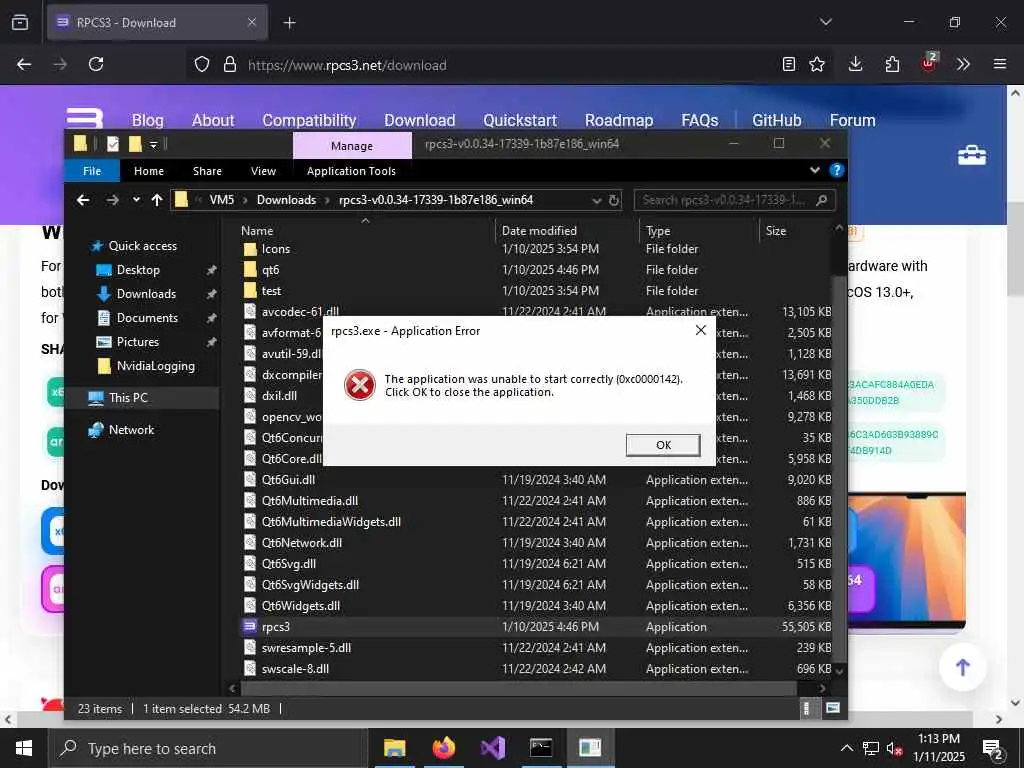Select Qt6Network.dll file
The width and height of the screenshot is (1024, 768).
pyautogui.click(x=302, y=543)
